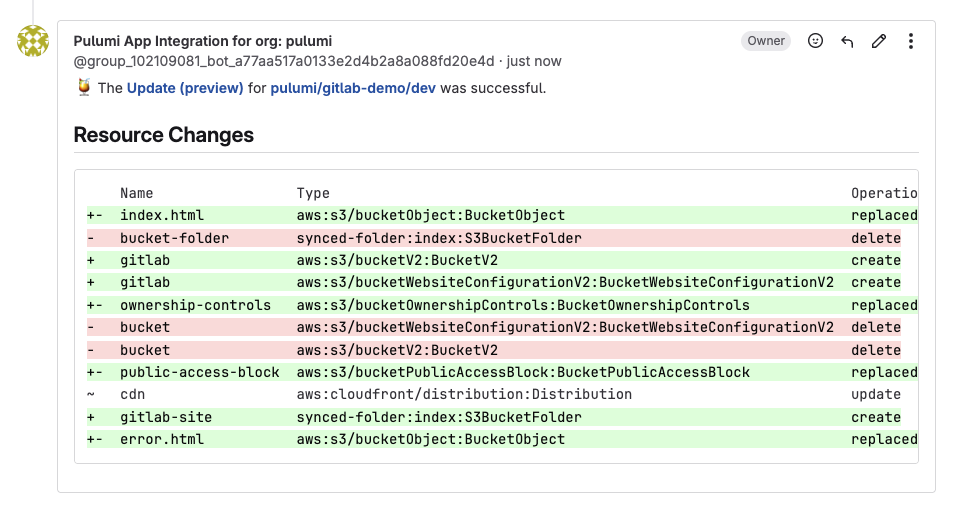The width and height of the screenshot is (953, 506).
Task: Click the Pulumi App Integration author name
Action: pyautogui.click(x=203, y=41)
